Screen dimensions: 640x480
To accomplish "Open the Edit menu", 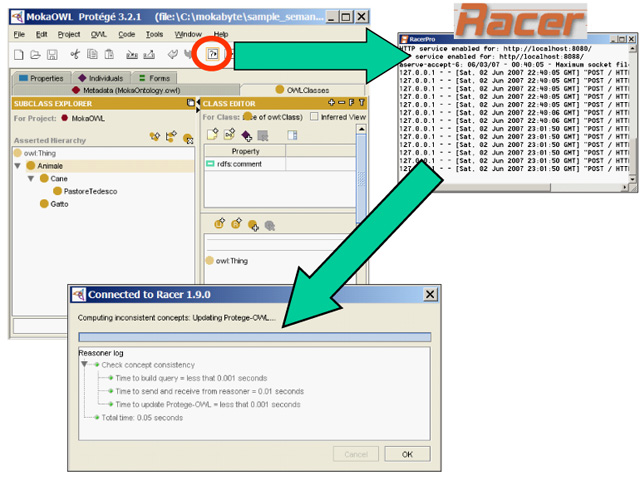I will (42, 34).
